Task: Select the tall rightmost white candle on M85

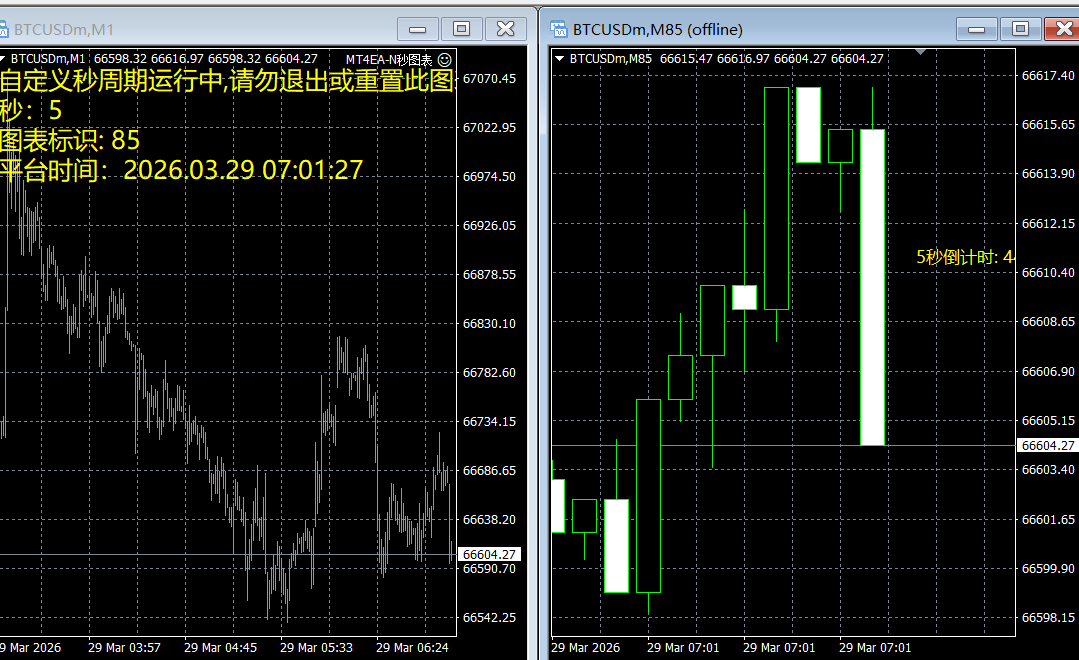Action: coord(873,287)
